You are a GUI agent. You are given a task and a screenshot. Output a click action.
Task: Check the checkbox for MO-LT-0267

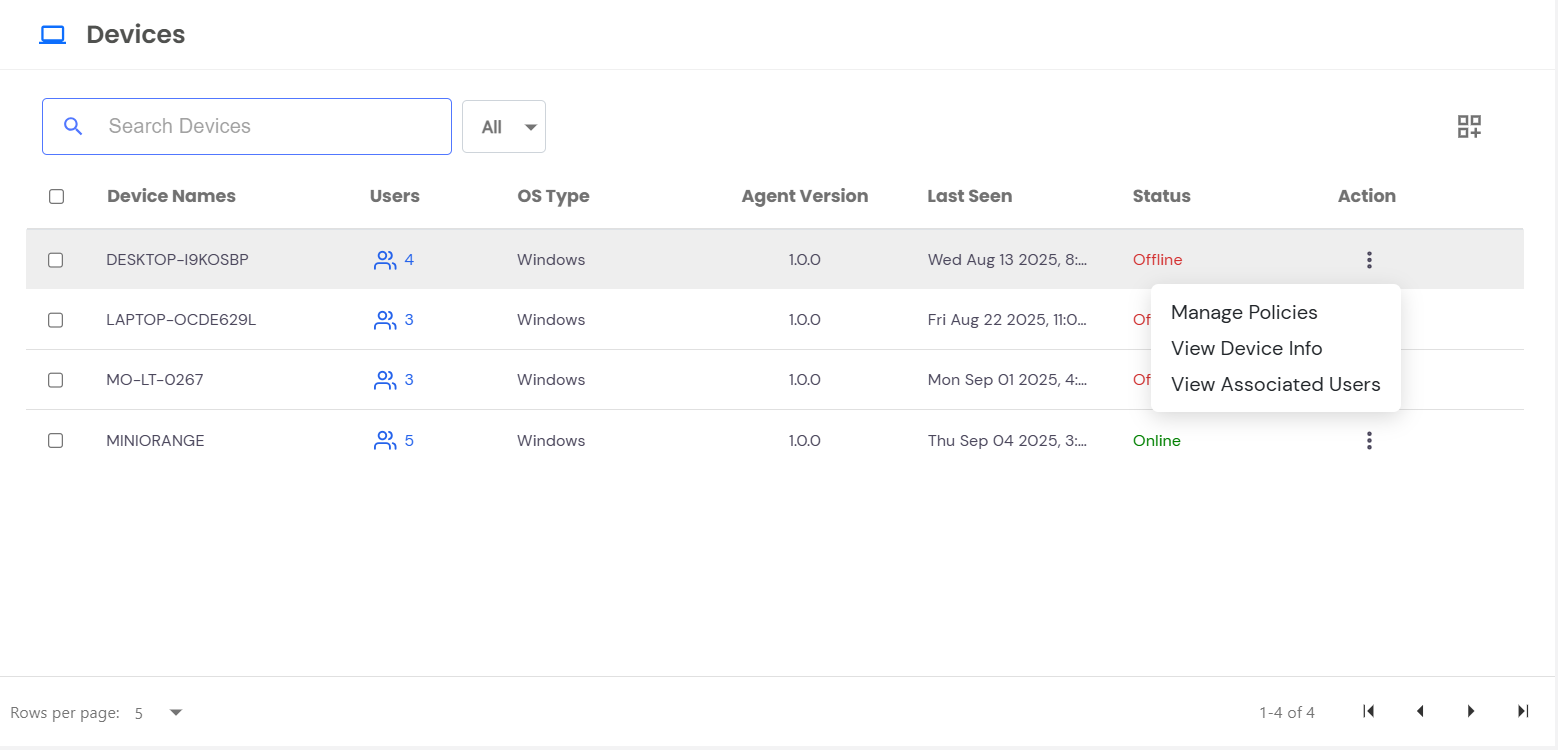(x=55, y=379)
